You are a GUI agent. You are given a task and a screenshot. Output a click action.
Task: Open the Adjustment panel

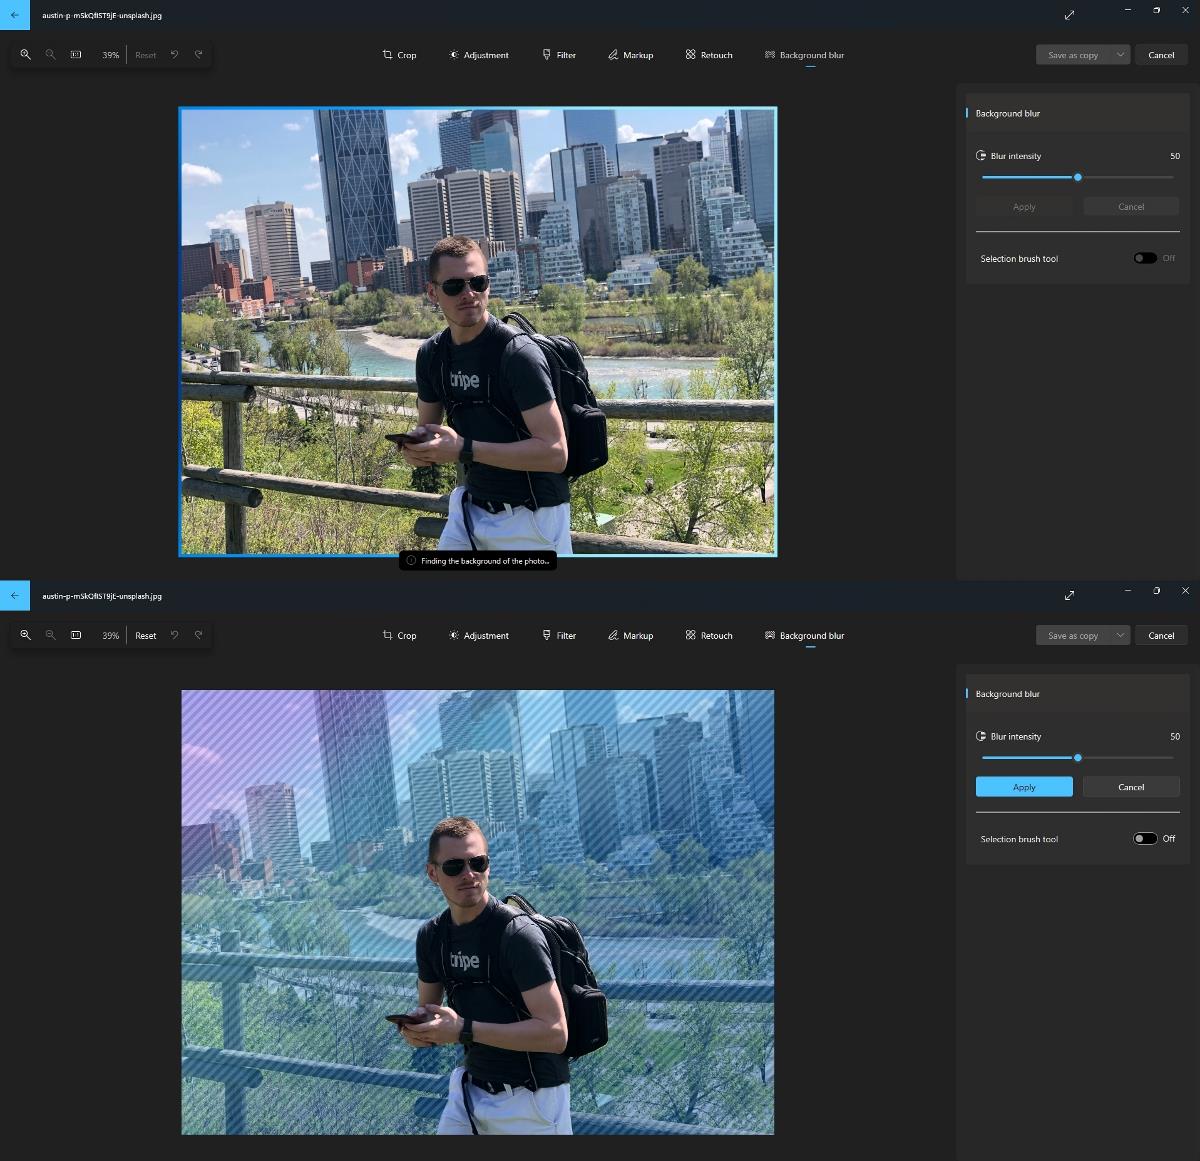(479, 55)
